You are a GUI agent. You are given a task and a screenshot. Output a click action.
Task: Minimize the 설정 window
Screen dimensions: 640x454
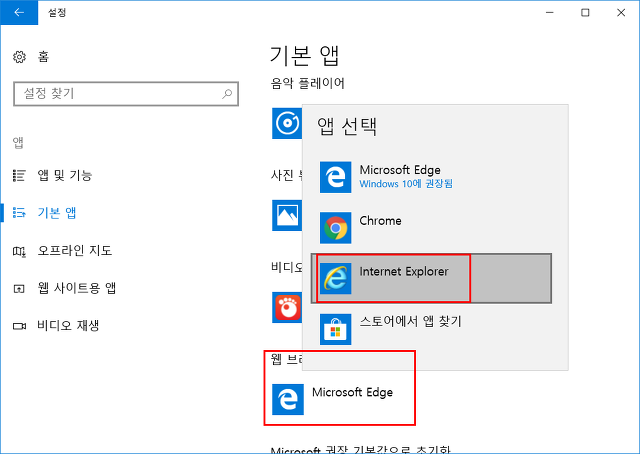(x=550, y=13)
